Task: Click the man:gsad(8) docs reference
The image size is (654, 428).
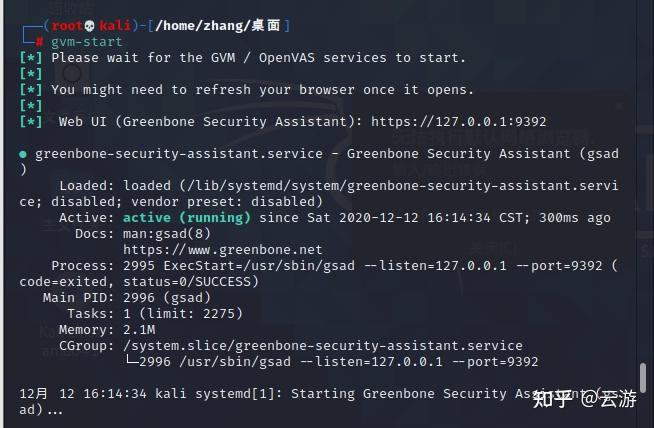Action: click(167, 234)
